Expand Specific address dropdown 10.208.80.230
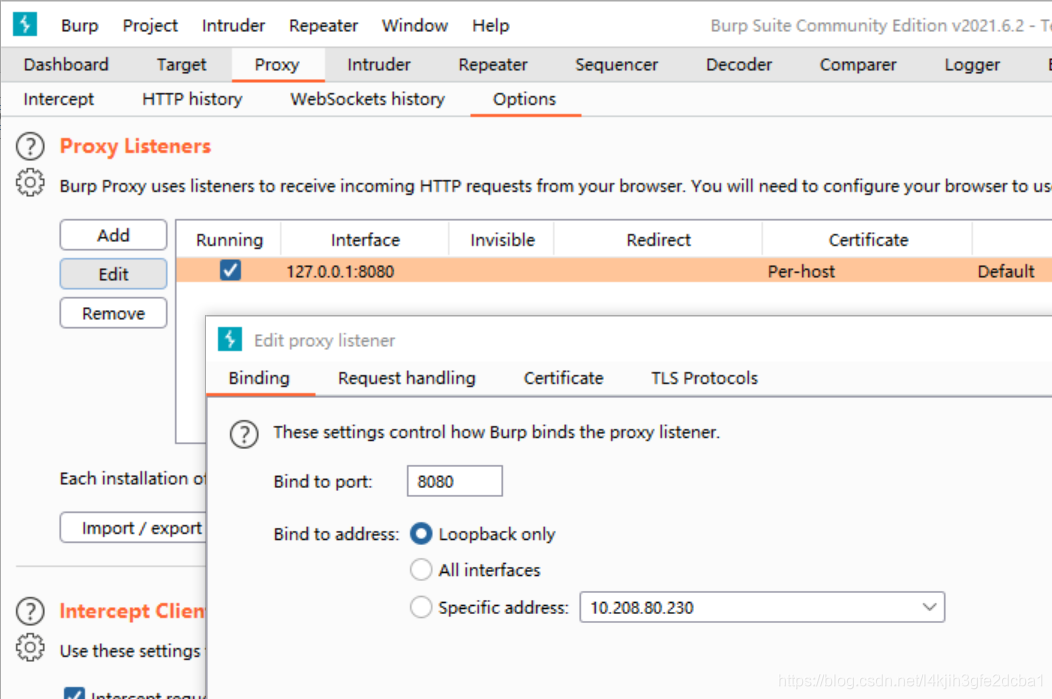Image resolution: width=1052 pixels, height=699 pixels. [929, 607]
